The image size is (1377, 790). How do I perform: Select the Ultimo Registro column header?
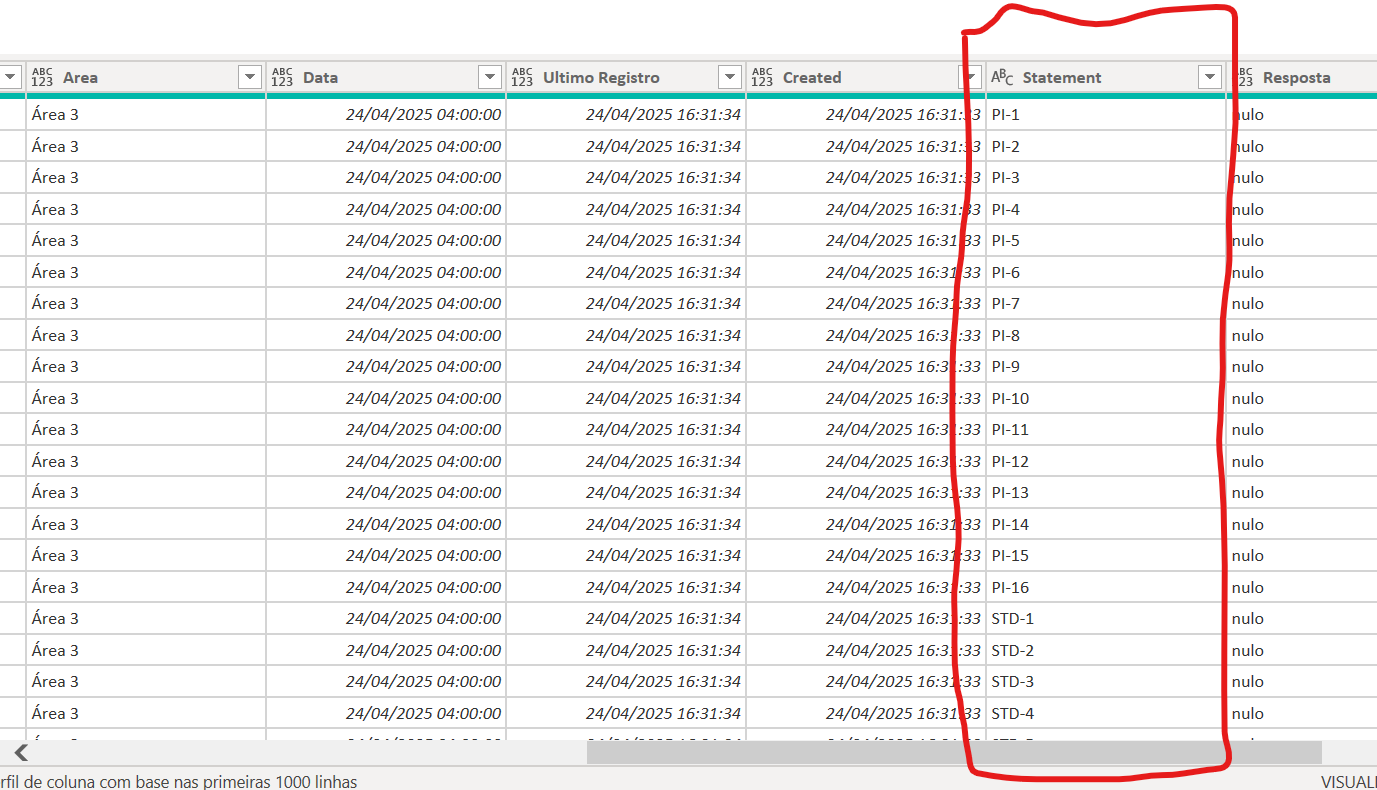click(x=626, y=77)
